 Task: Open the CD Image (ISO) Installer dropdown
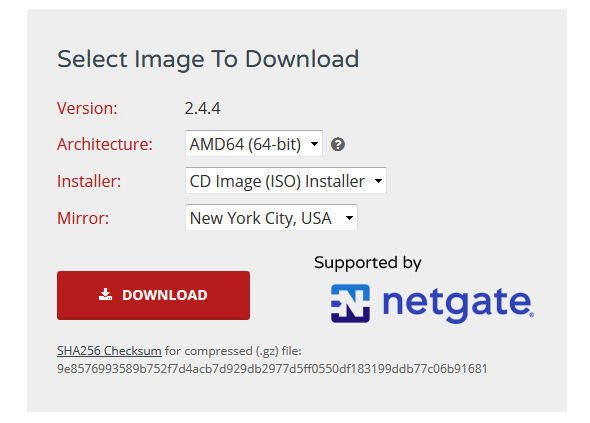286,180
